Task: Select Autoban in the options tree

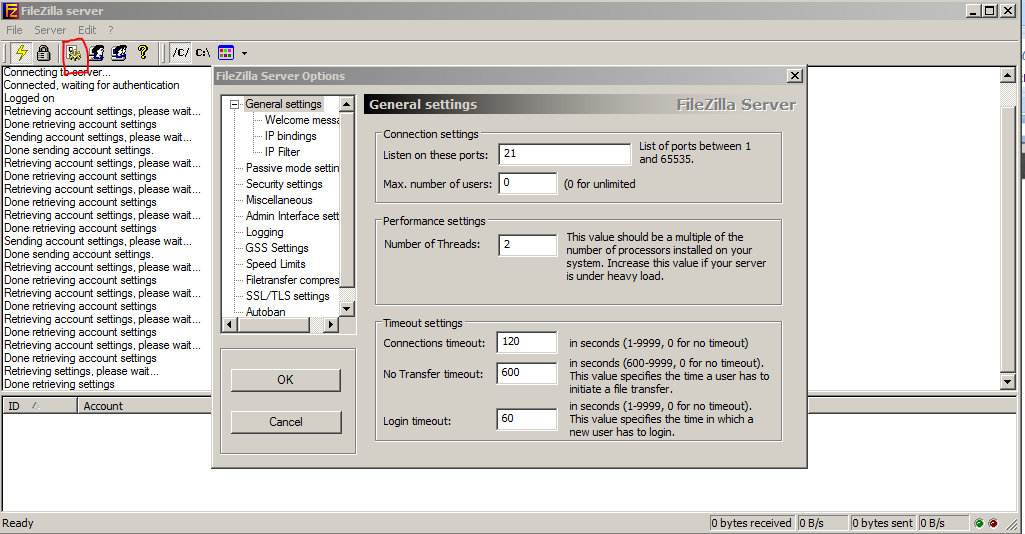Action: (265, 312)
